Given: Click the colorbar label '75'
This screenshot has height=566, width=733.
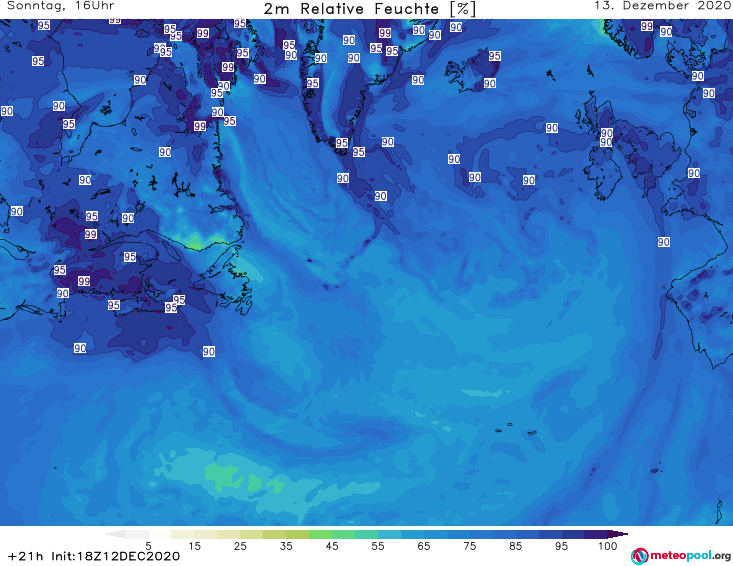Looking at the screenshot, I should click(470, 546).
